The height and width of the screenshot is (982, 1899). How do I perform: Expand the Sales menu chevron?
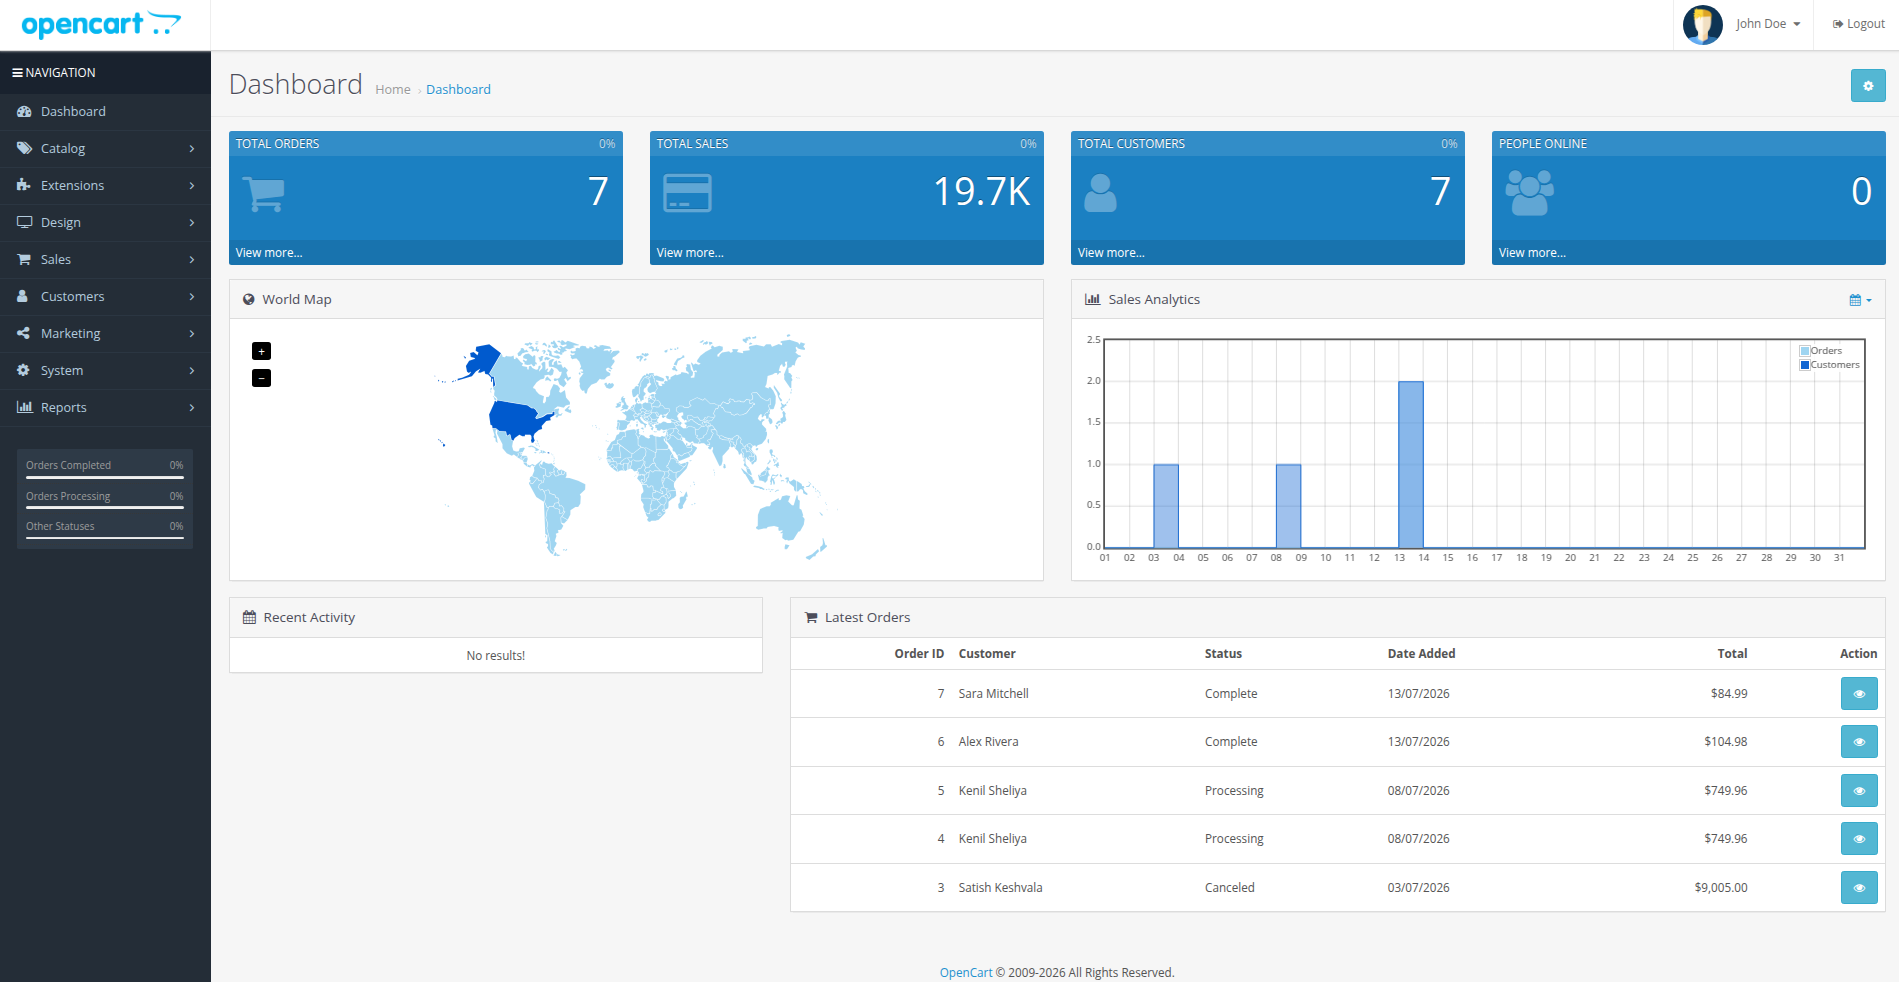[x=192, y=260]
